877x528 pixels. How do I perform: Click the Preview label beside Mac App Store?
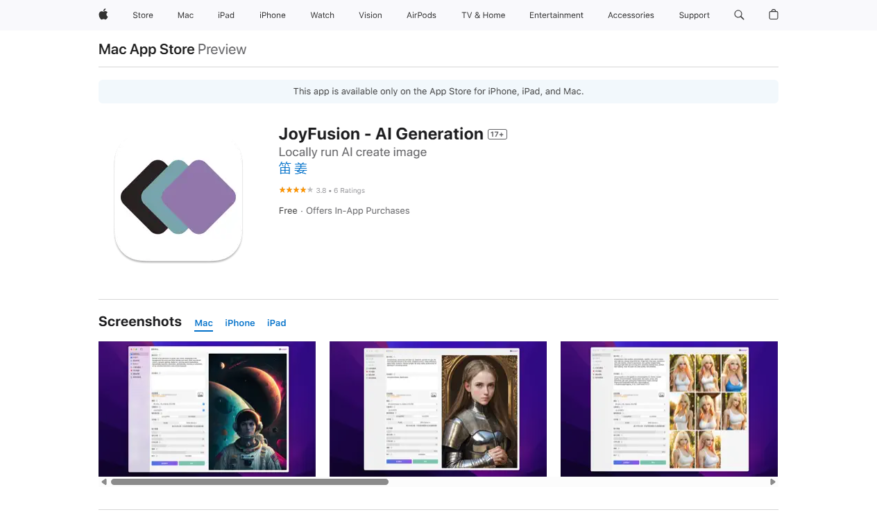pos(222,49)
